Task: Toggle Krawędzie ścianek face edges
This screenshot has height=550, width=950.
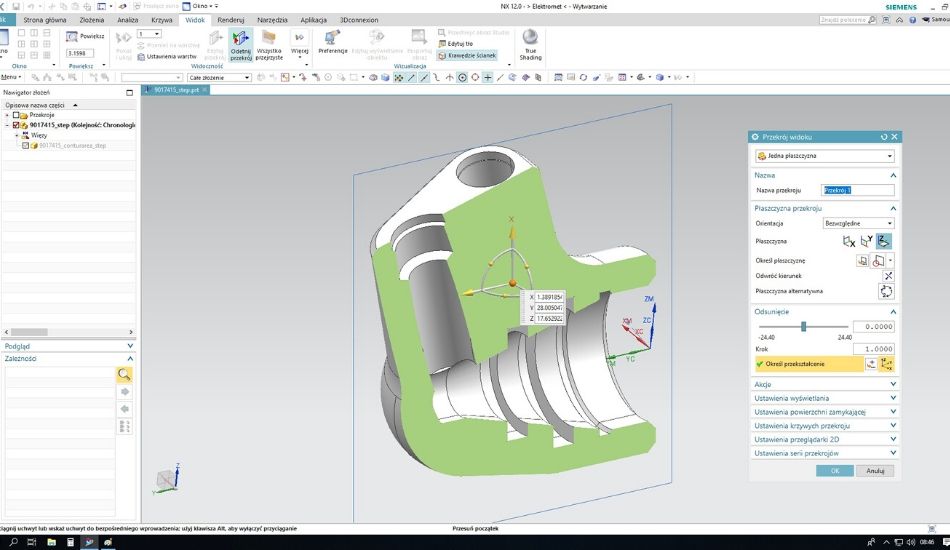Action: (467, 55)
